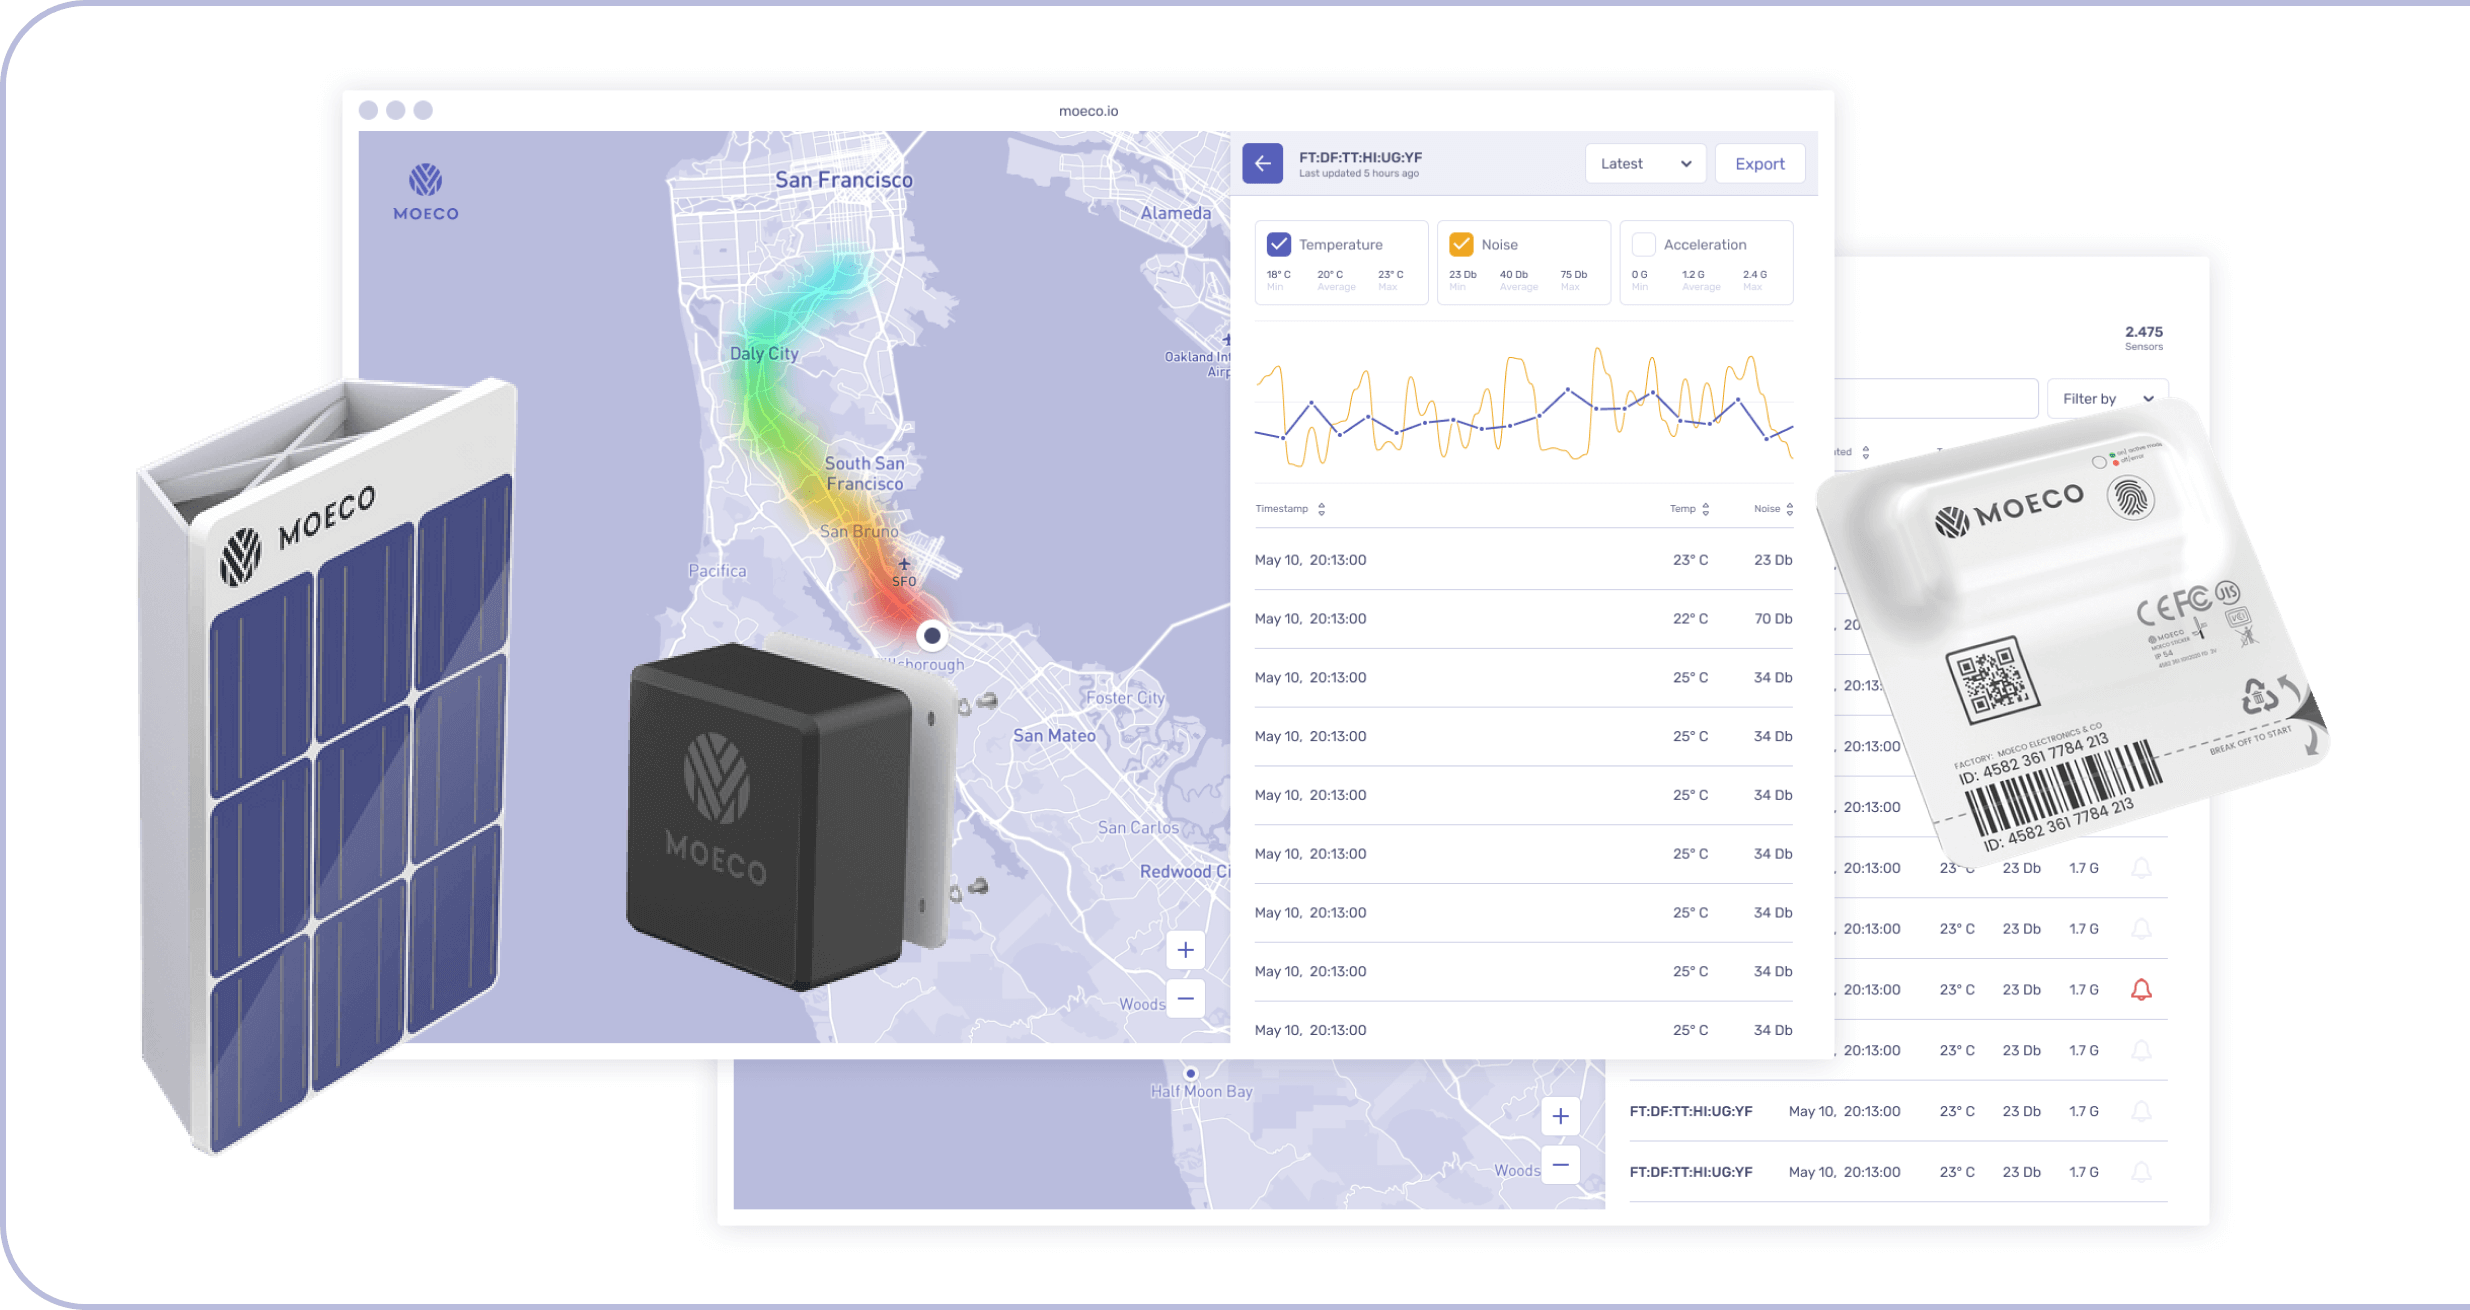Click the Half Moon Bay map marker
2470x1310 pixels.
[1190, 1073]
